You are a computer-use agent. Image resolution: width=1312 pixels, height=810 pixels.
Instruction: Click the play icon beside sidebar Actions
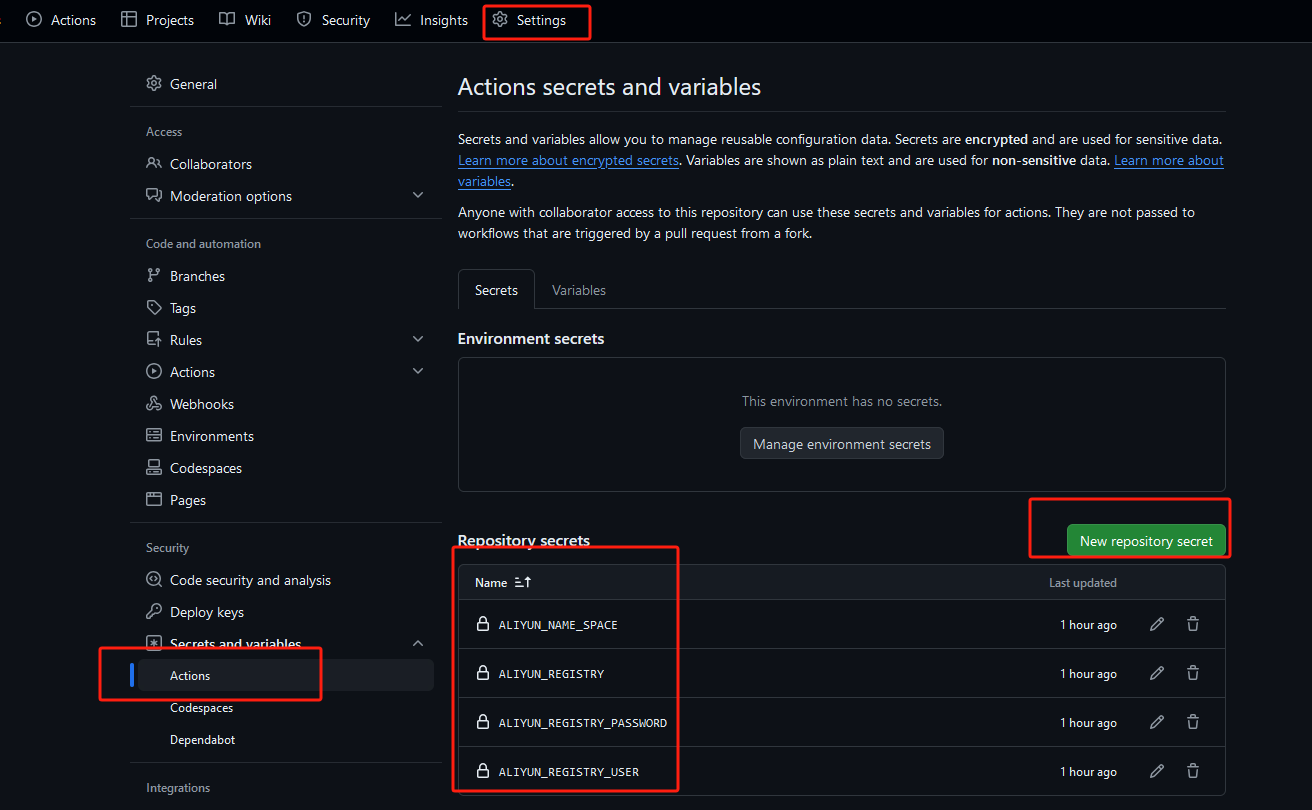(x=154, y=372)
